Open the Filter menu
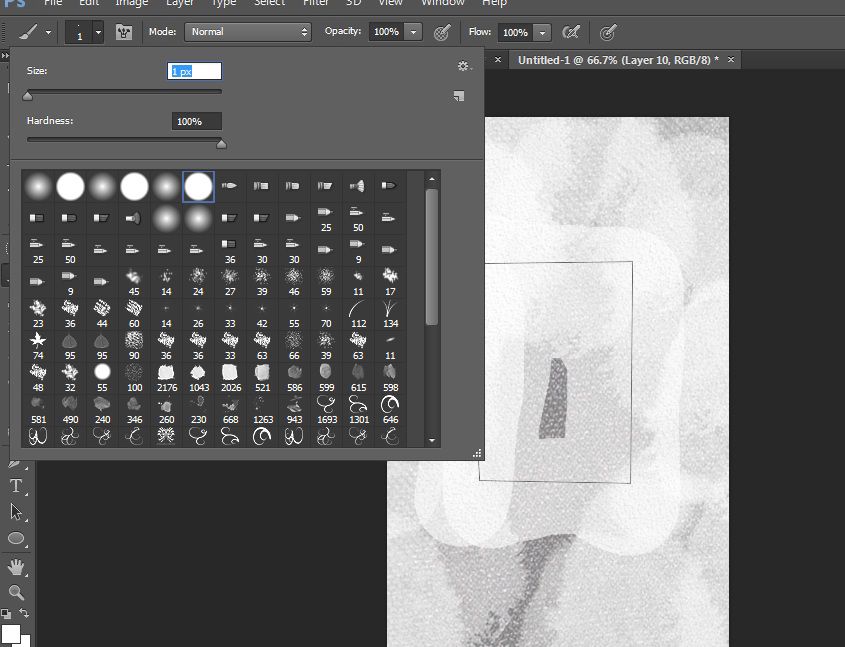This screenshot has height=647, width=845. pyautogui.click(x=316, y=3)
